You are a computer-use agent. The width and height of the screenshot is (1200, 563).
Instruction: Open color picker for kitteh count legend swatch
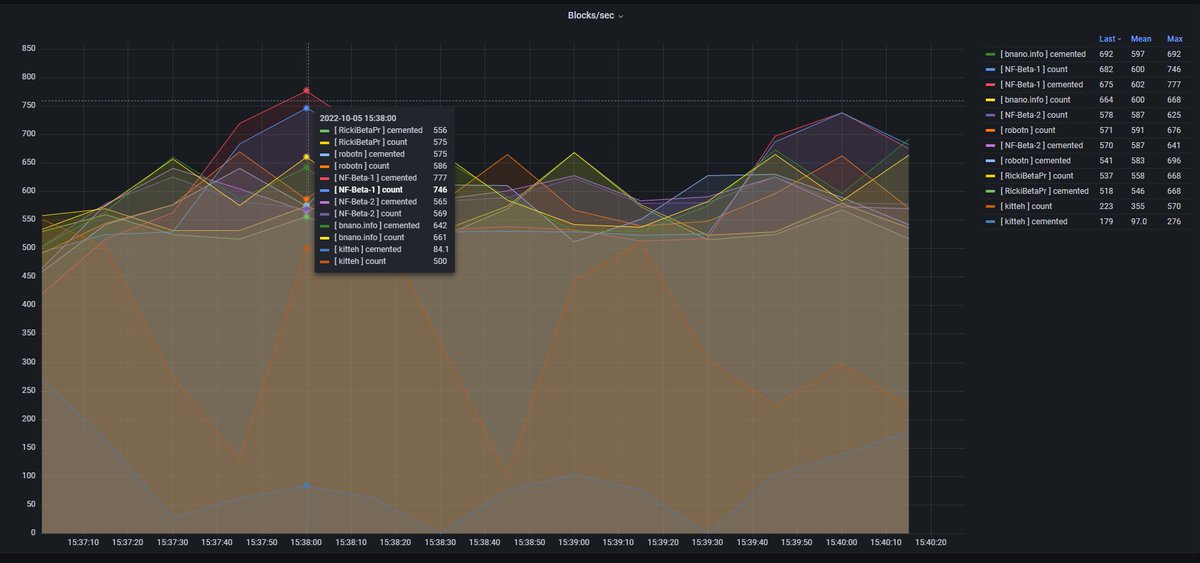click(990, 206)
